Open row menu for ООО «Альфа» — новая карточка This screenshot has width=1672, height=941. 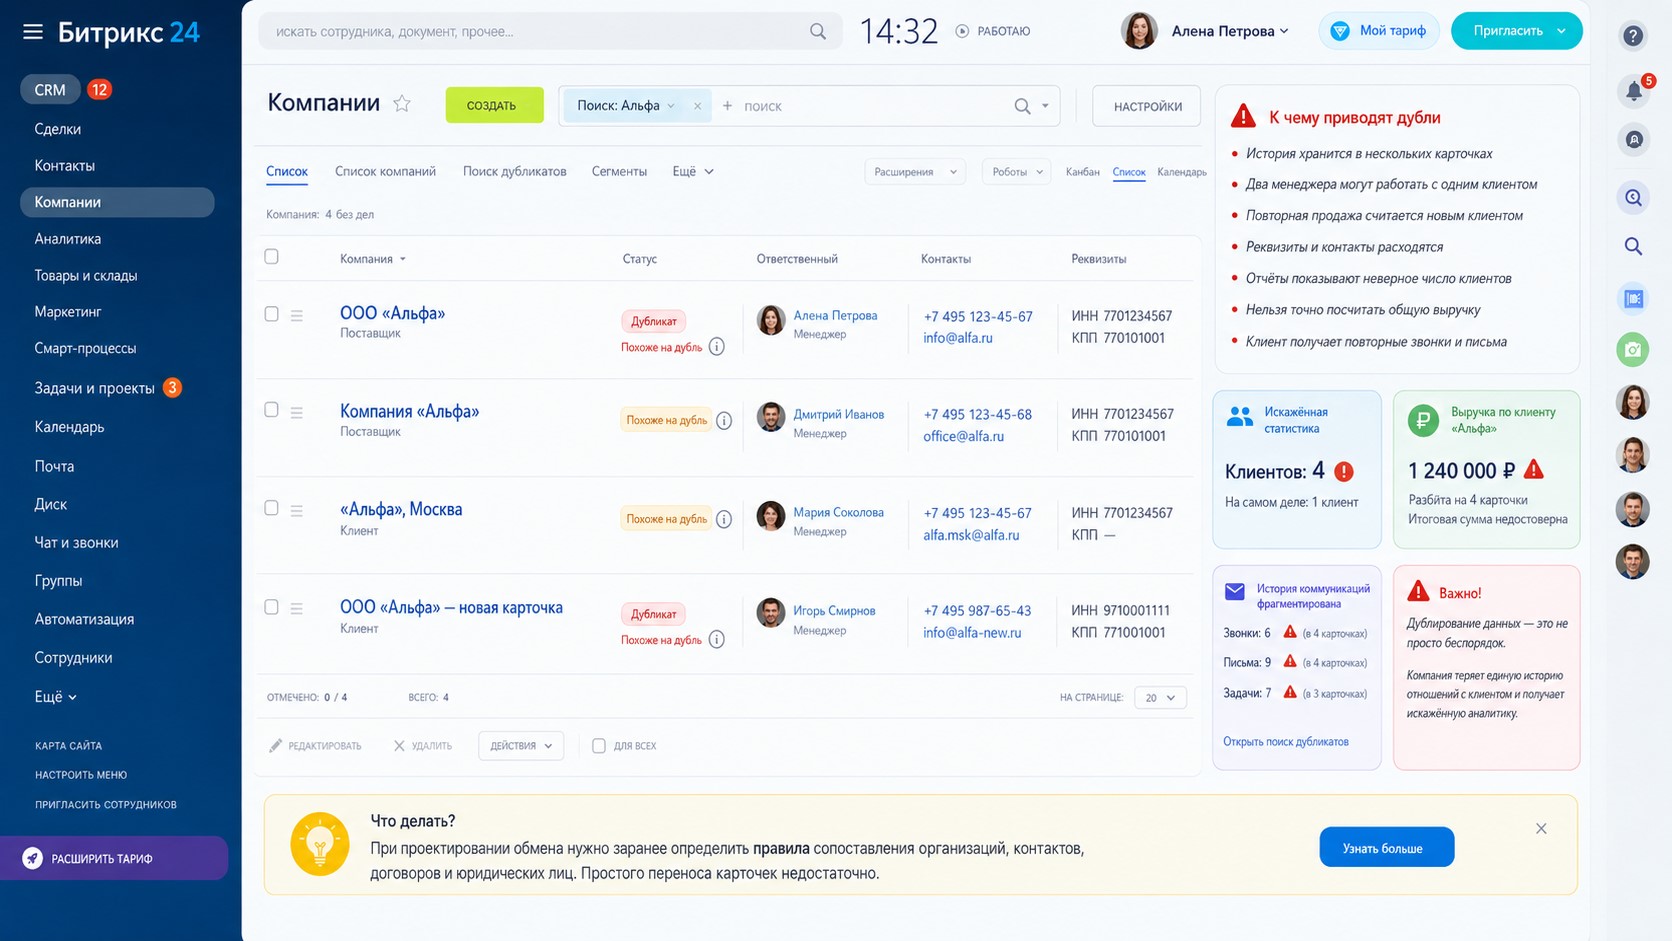(297, 608)
